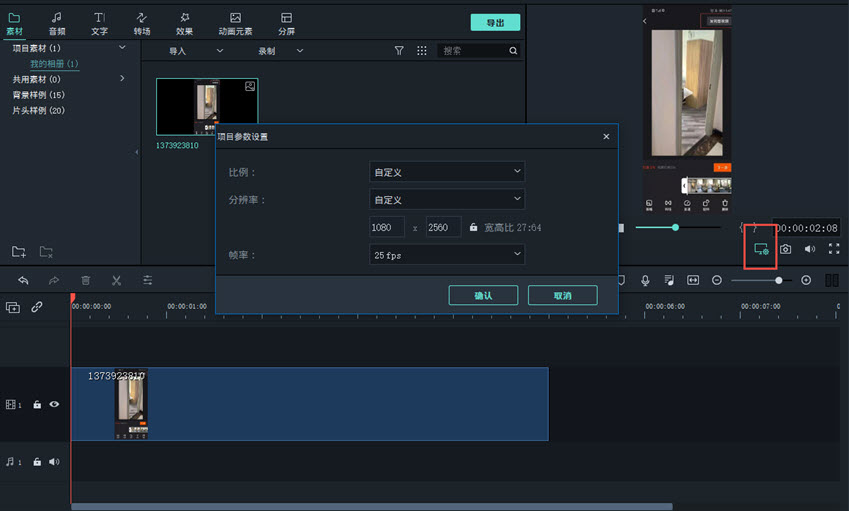Expand the 帧率 25 fps dropdown
The height and width of the screenshot is (511, 849).
point(446,255)
